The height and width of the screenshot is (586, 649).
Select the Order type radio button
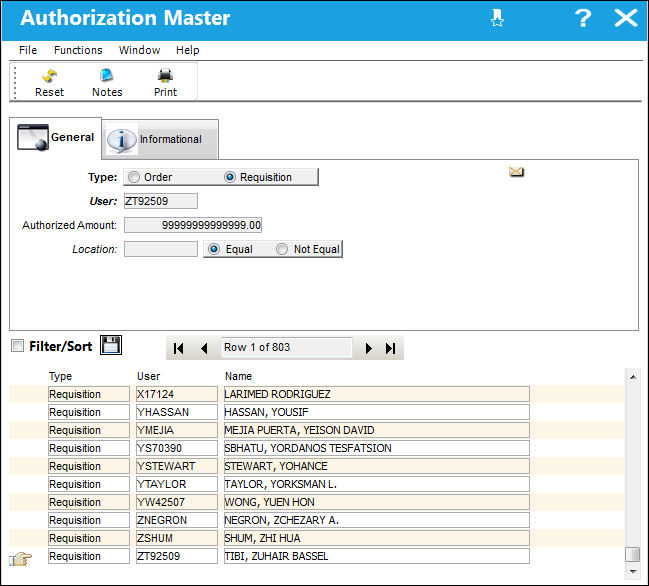(x=134, y=177)
